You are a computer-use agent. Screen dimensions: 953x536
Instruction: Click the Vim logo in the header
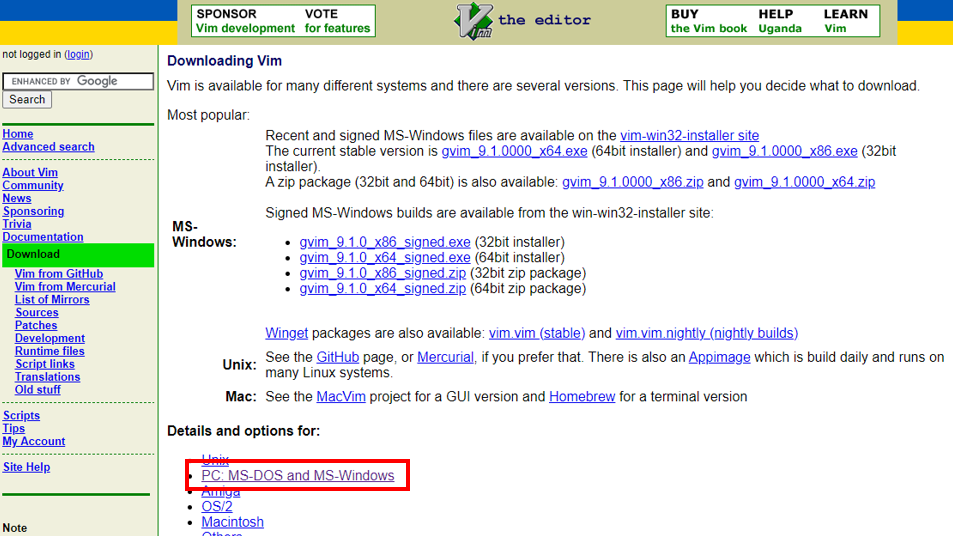tap(473, 21)
